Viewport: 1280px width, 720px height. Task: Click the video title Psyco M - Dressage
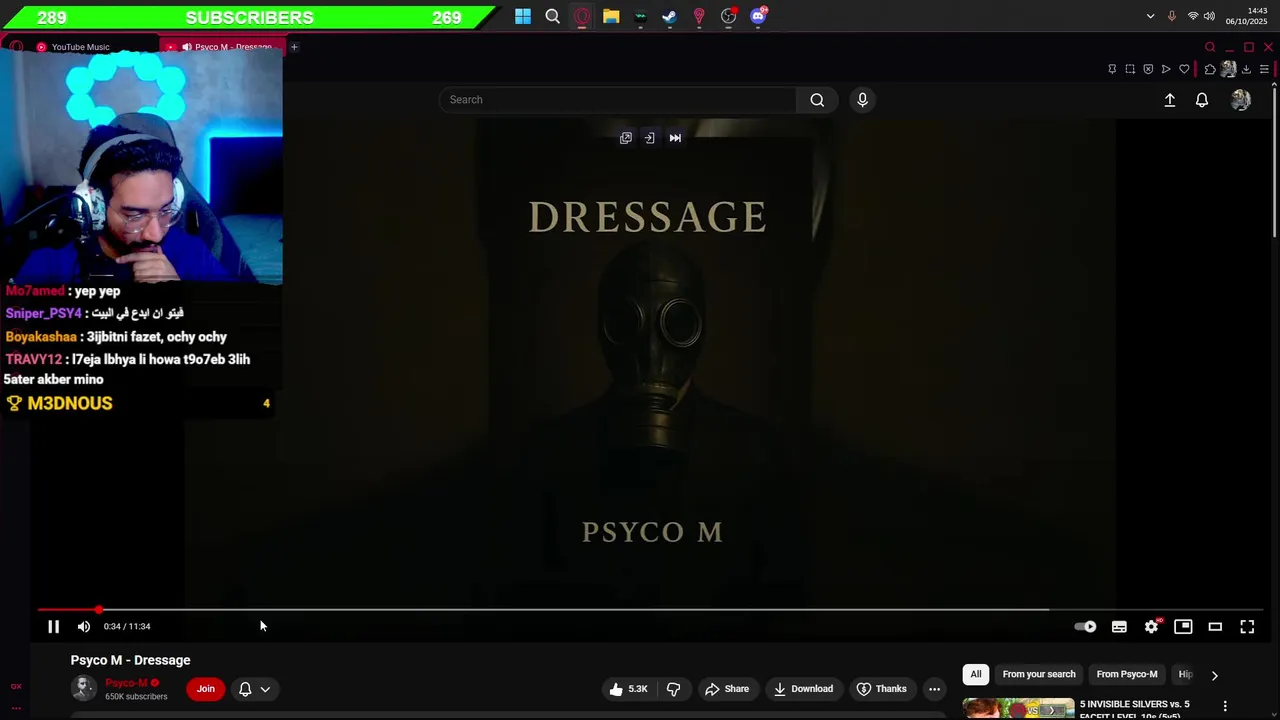pyautogui.click(x=130, y=660)
